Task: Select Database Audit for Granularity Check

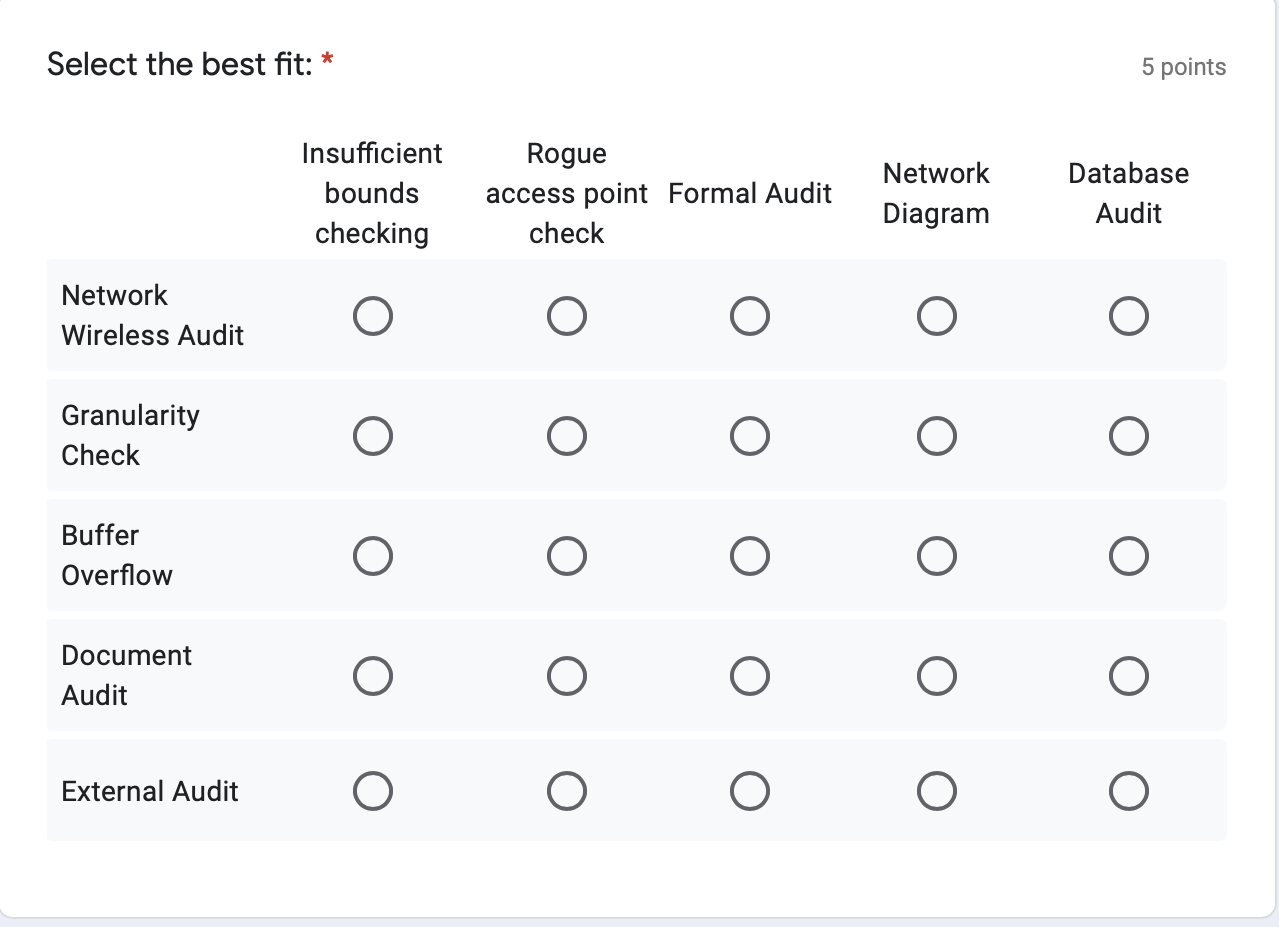Action: pos(1128,435)
